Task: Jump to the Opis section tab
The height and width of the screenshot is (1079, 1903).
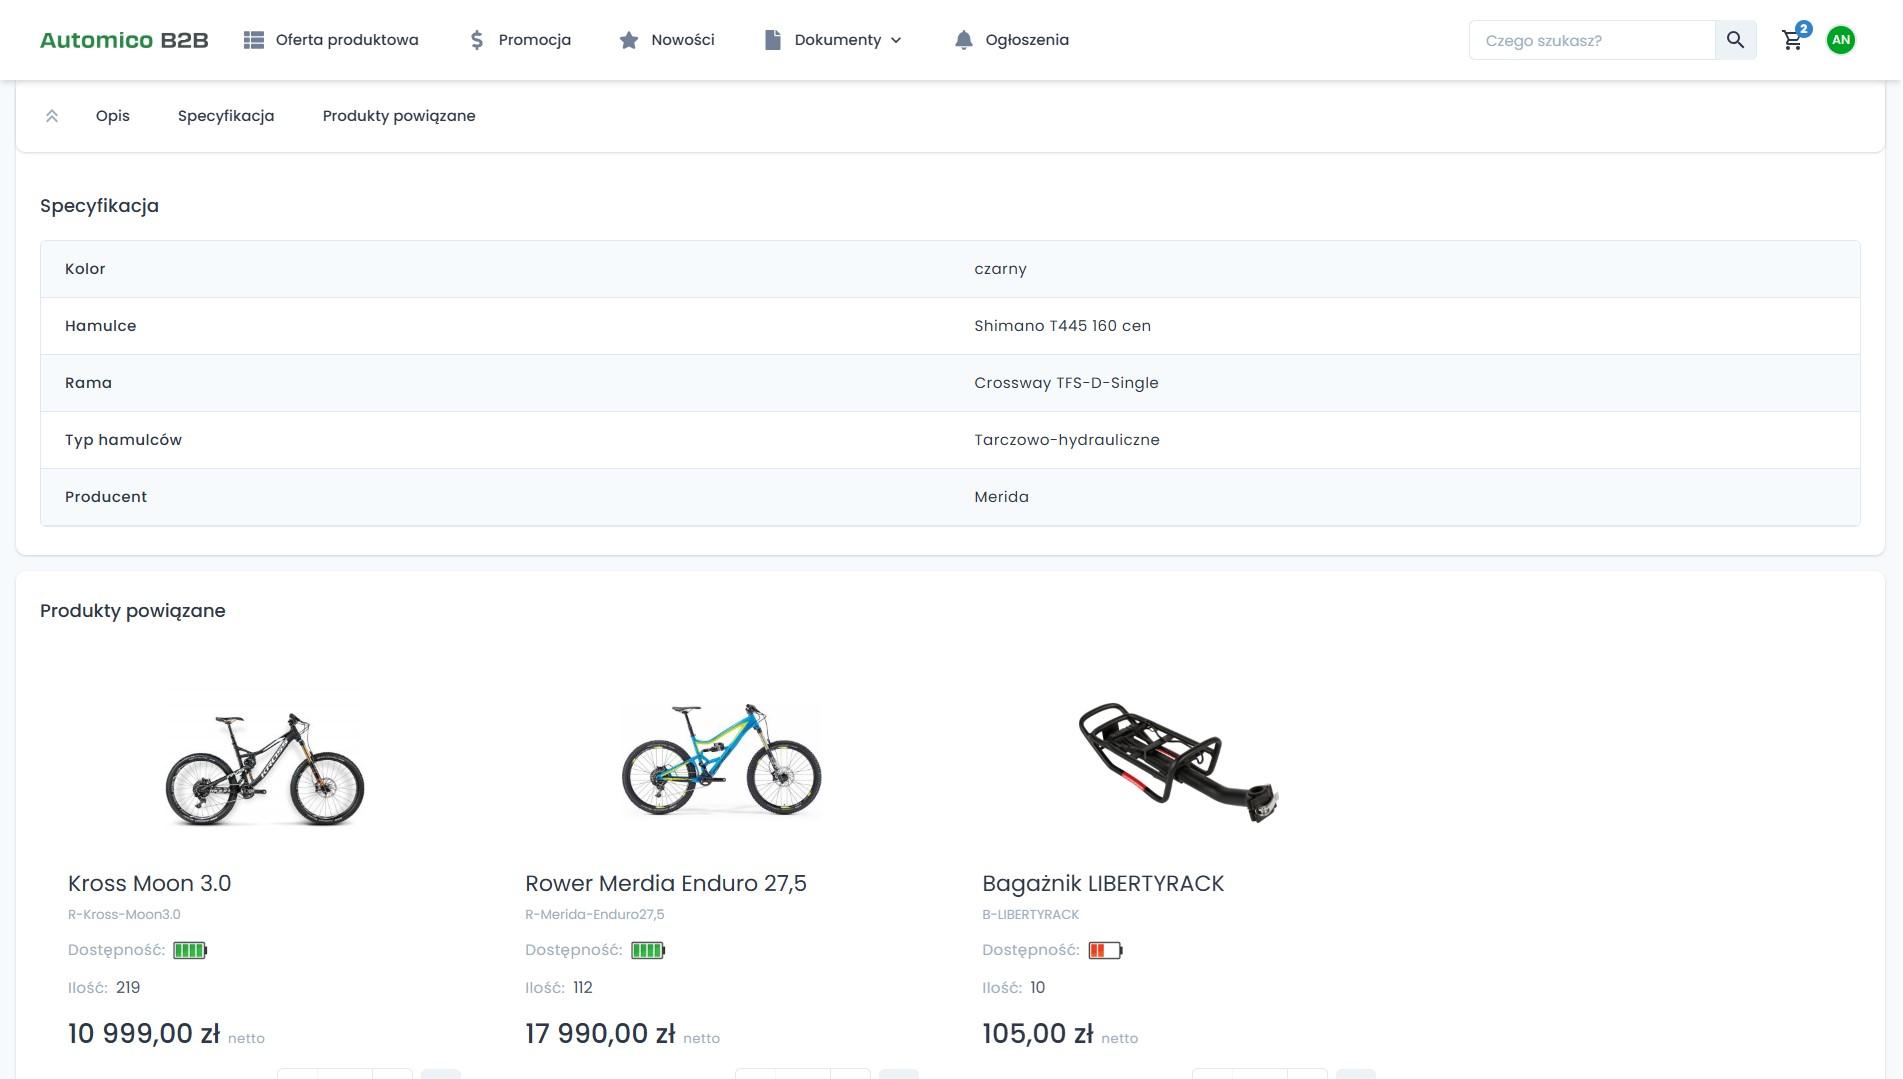Action: click(x=113, y=116)
